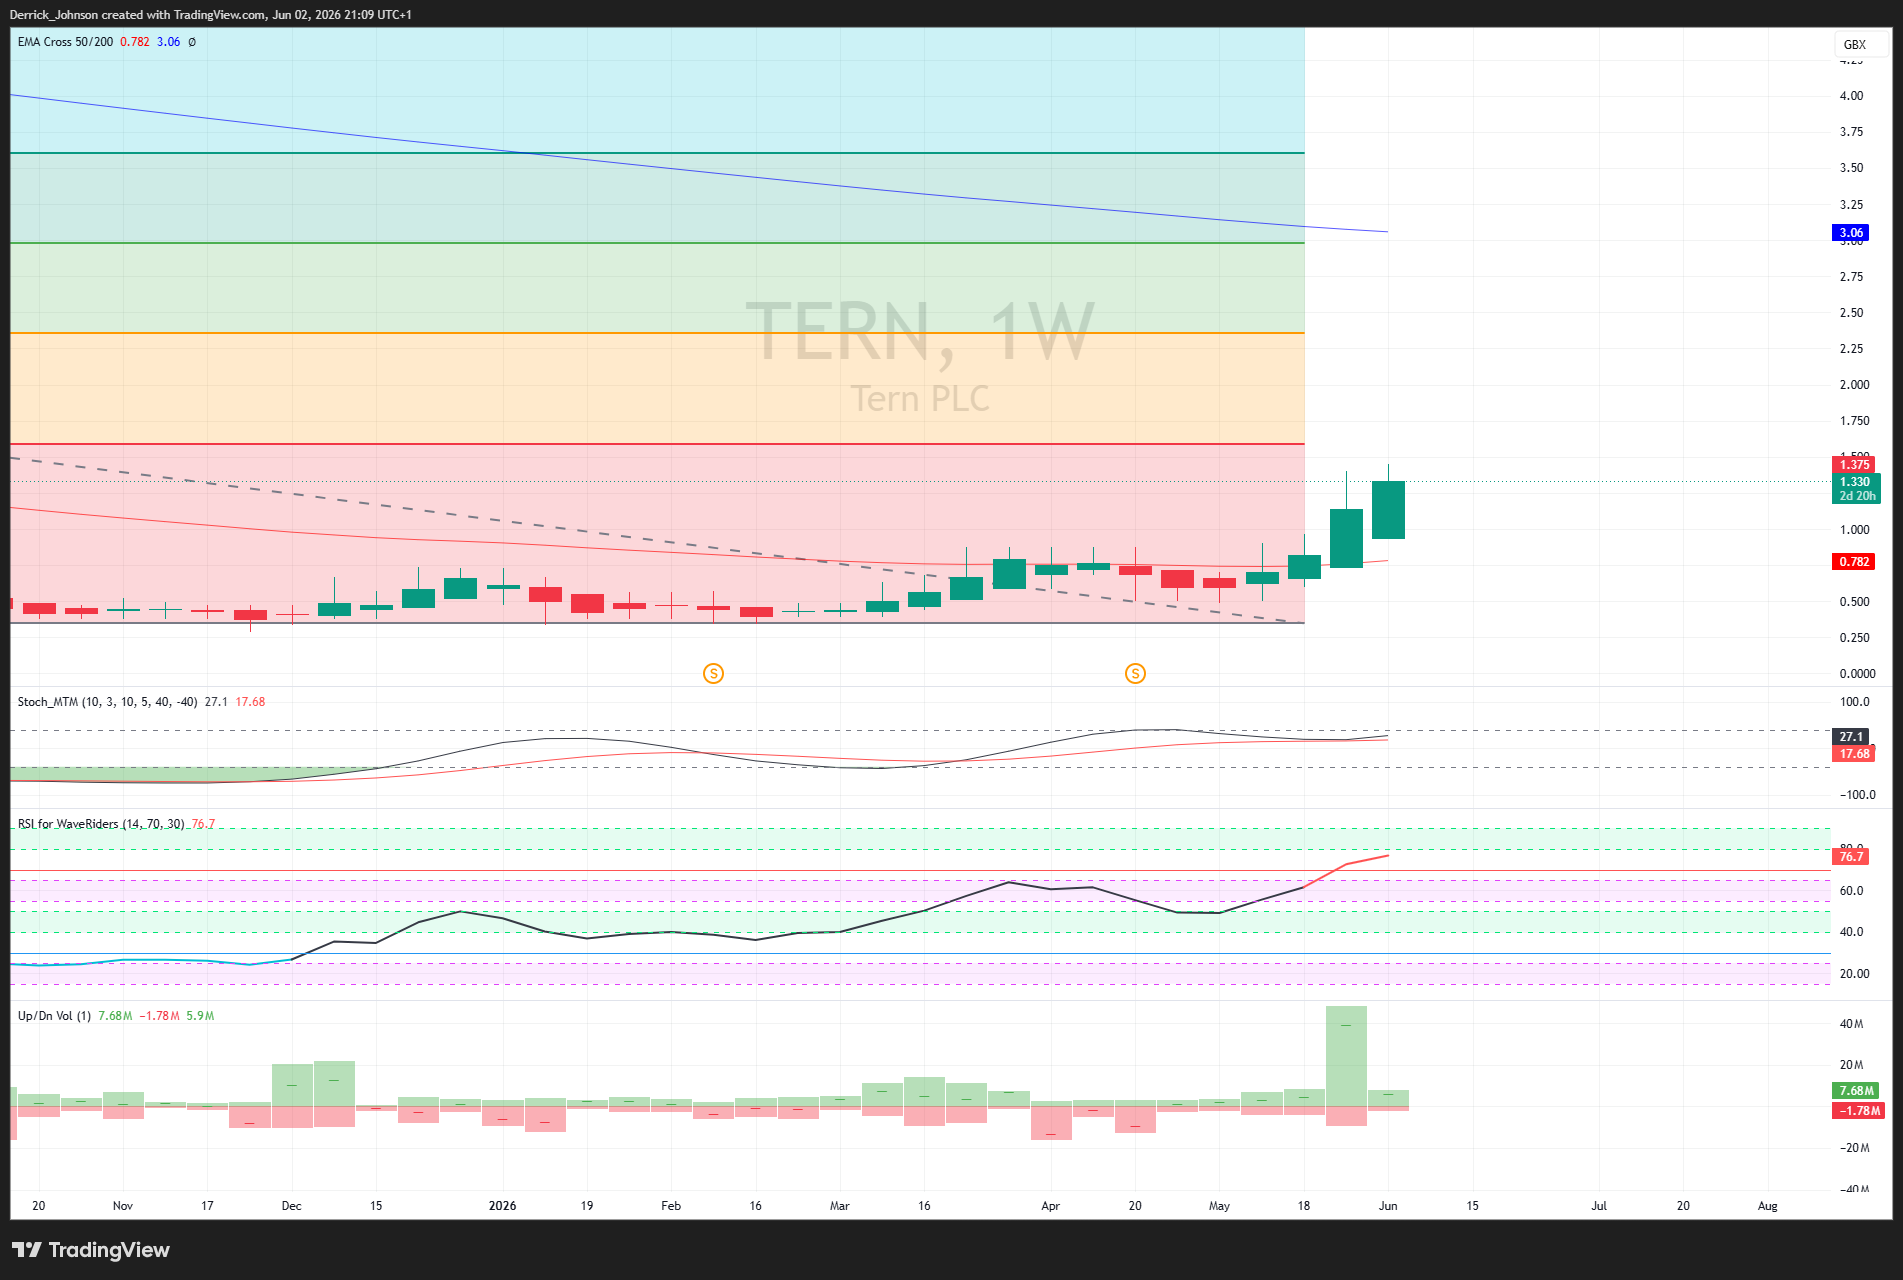Click the 1.000 price axis label
1903x1280 pixels.
(x=1855, y=530)
